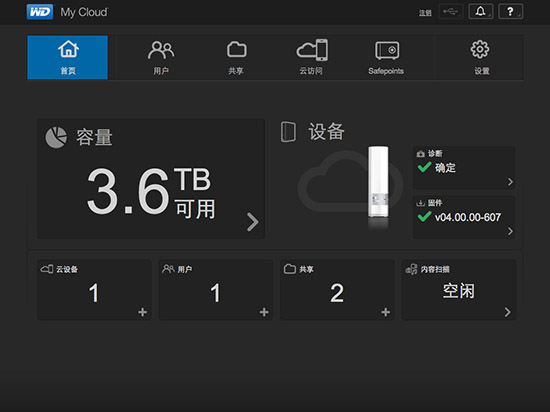The width and height of the screenshot is (550, 412).
Task: Open the help question mark menu
Action: (511, 12)
